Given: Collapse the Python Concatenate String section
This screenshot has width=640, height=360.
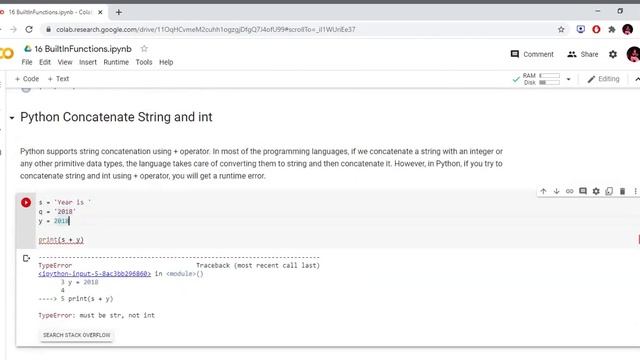Looking at the screenshot, I should pyautogui.click(x=12, y=118).
